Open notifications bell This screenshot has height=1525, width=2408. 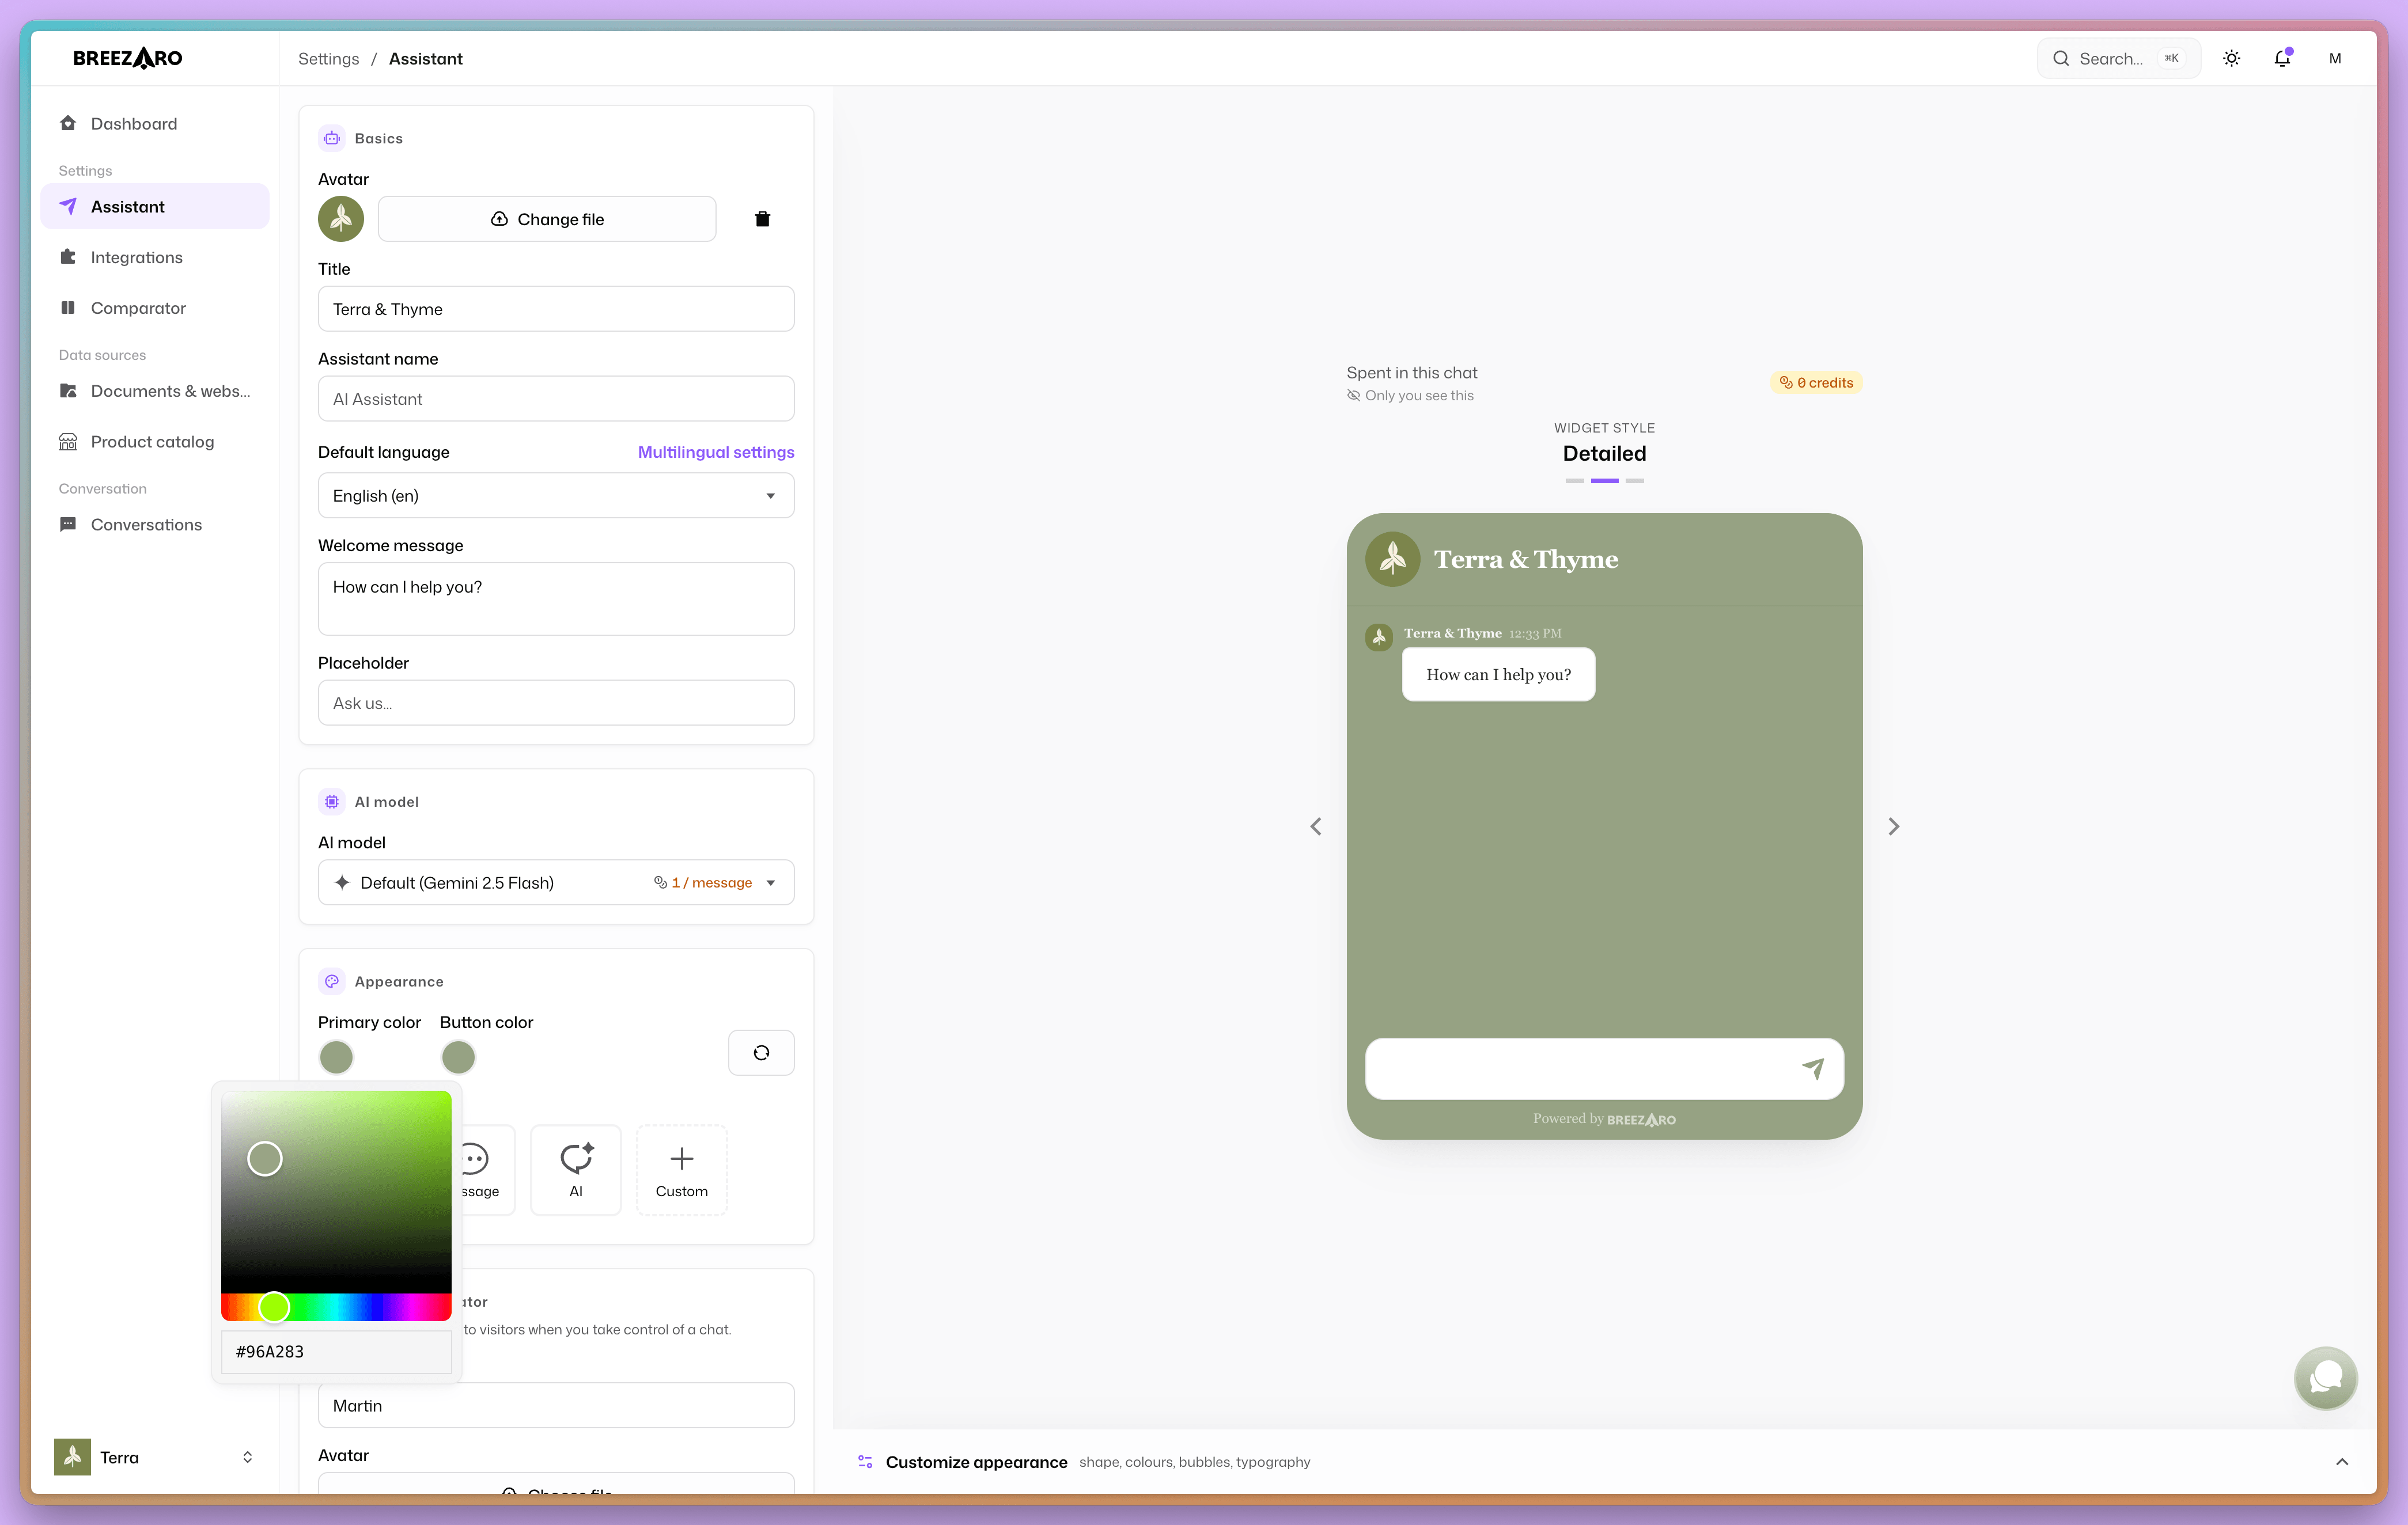2282,58
